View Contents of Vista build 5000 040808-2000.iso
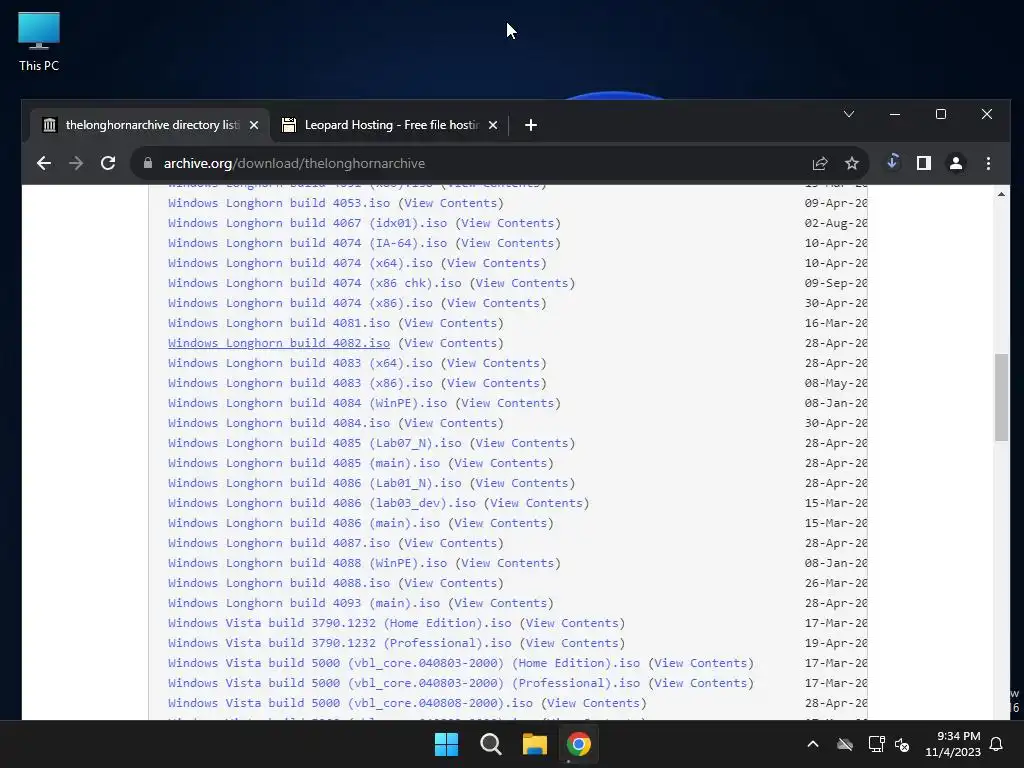 click(x=594, y=703)
